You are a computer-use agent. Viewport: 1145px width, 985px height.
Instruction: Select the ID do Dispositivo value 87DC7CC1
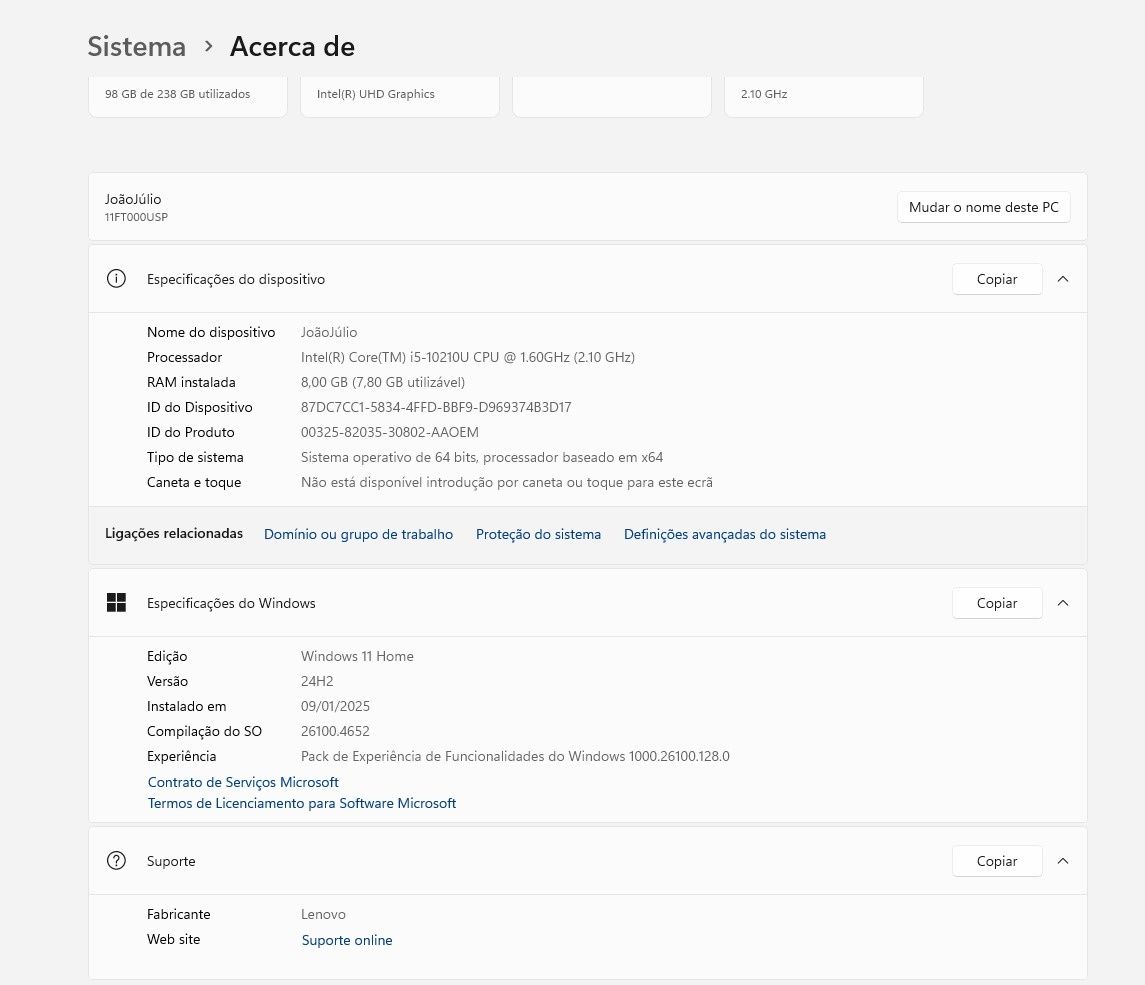click(436, 407)
